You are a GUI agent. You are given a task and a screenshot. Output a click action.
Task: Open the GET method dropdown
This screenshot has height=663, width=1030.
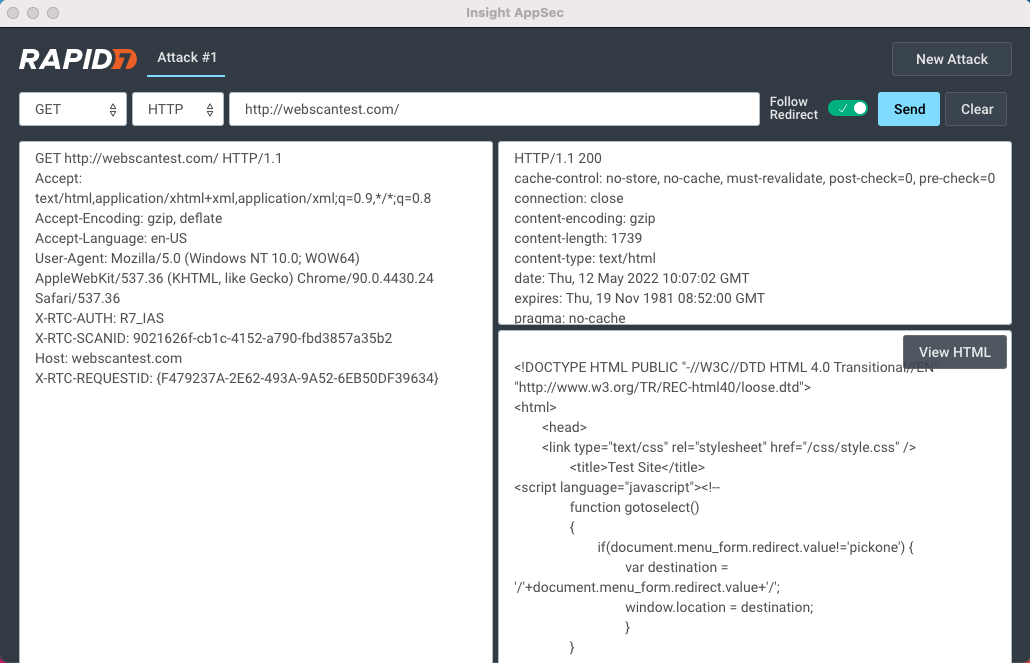click(73, 109)
